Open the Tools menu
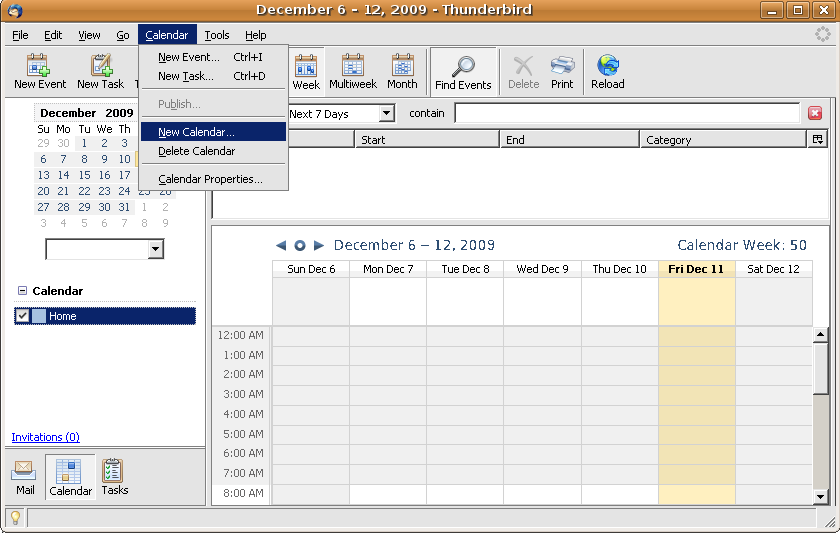The width and height of the screenshot is (840, 533). pyautogui.click(x=217, y=35)
